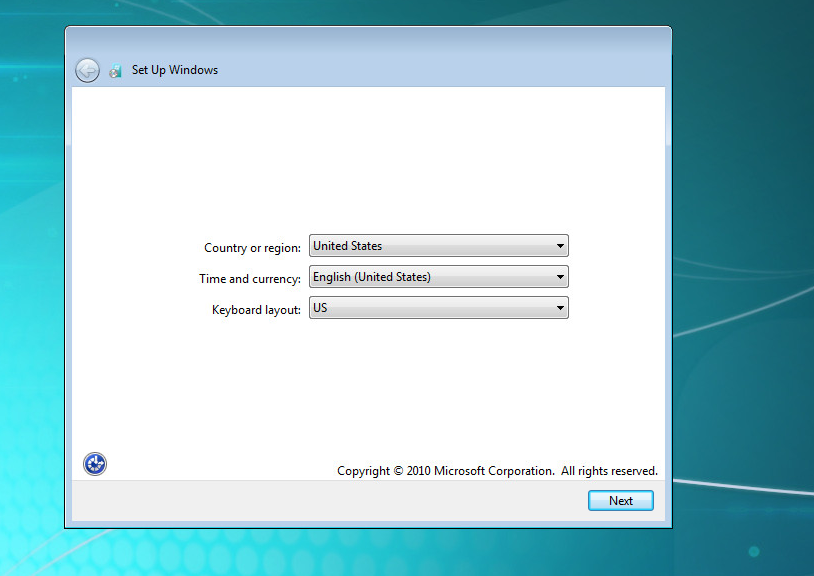The width and height of the screenshot is (814, 576).
Task: Expand the Time and currency dropdown
Action: [439, 277]
